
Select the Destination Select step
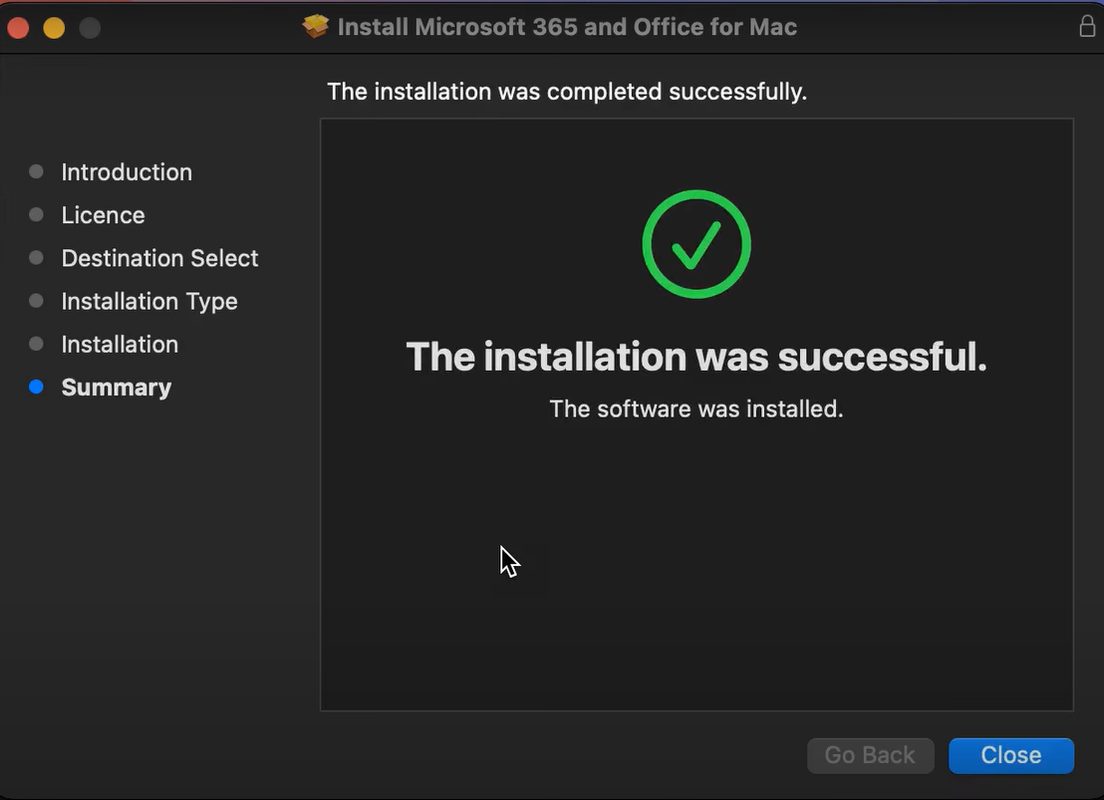click(x=159, y=258)
